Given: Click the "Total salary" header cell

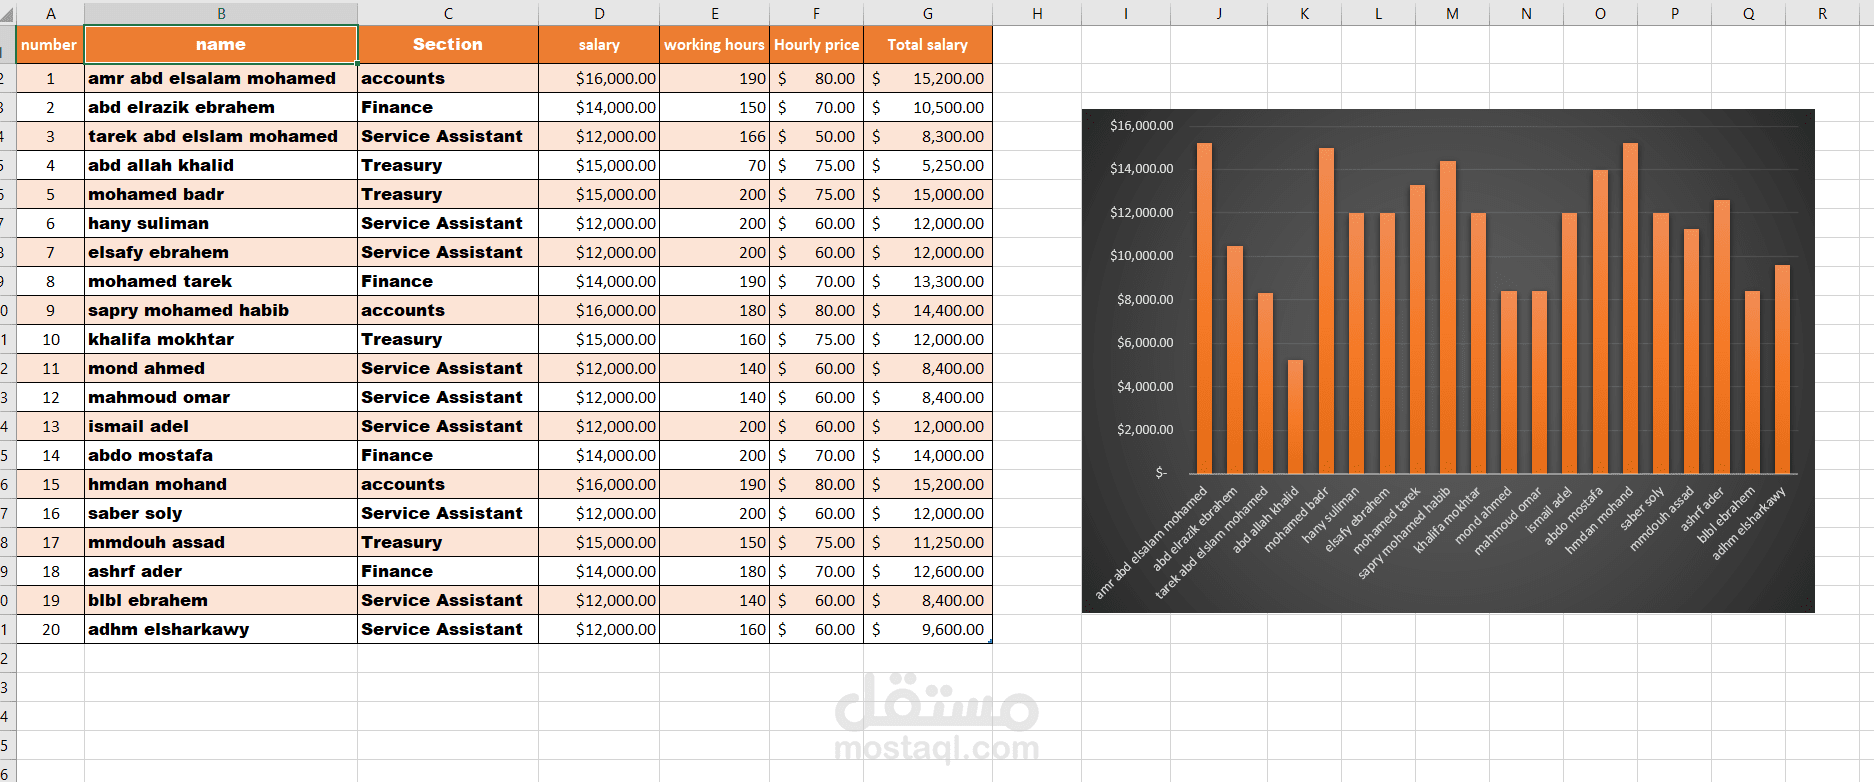Looking at the screenshot, I should coord(927,45).
